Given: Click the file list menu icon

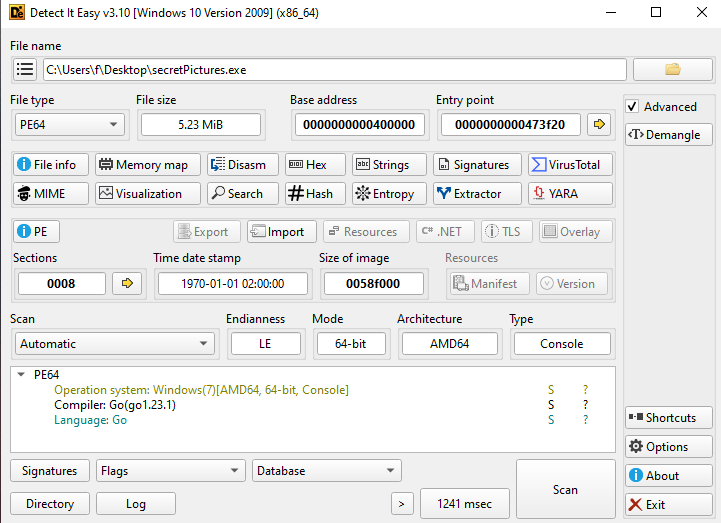Looking at the screenshot, I should point(25,69).
